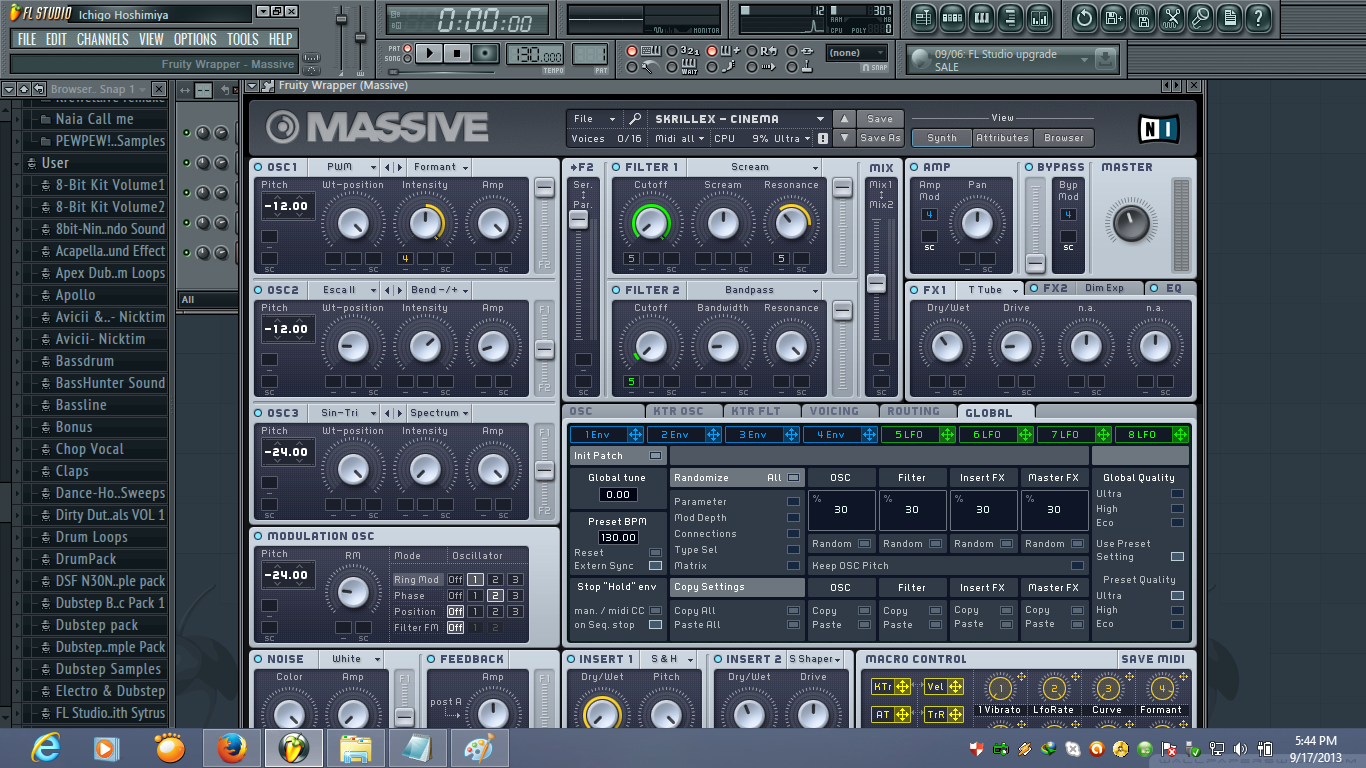Image resolution: width=1366 pixels, height=768 pixels.
Task: Open the FL Studio playlist window icon
Action: [923, 17]
